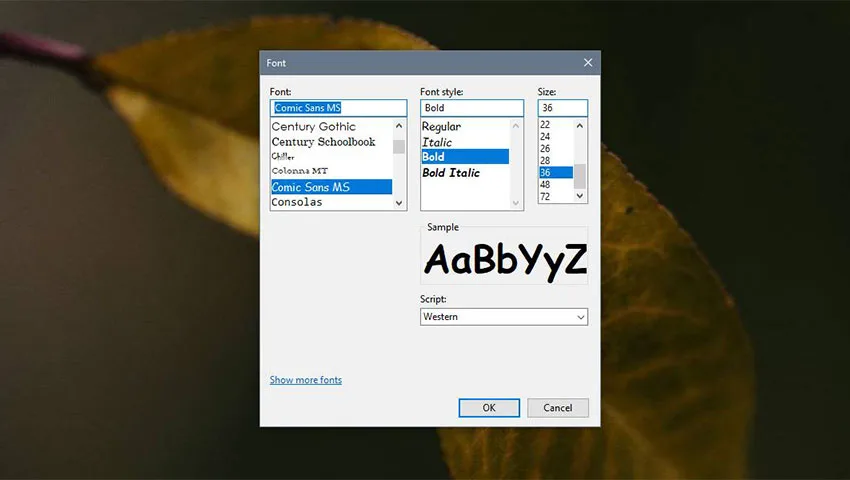Select Century Schoolbook font
850x480 pixels.
331,142
